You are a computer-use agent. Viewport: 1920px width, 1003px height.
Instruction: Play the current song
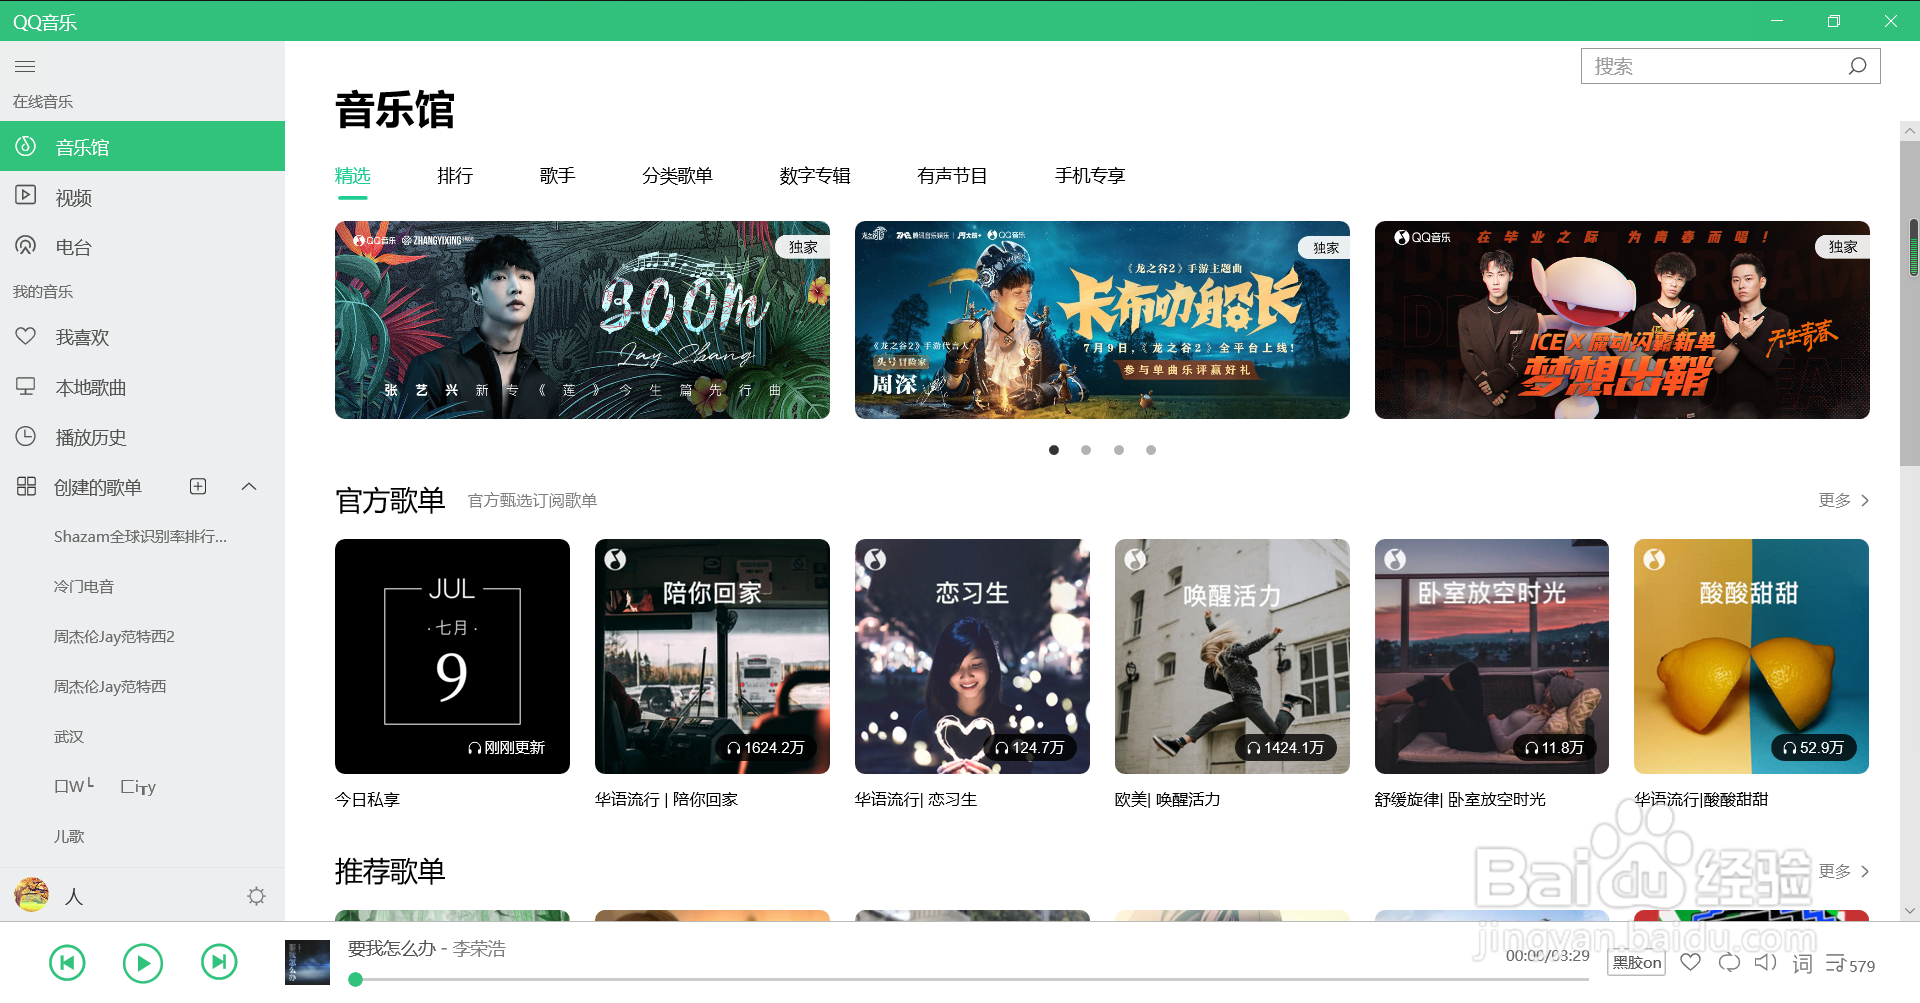(143, 962)
